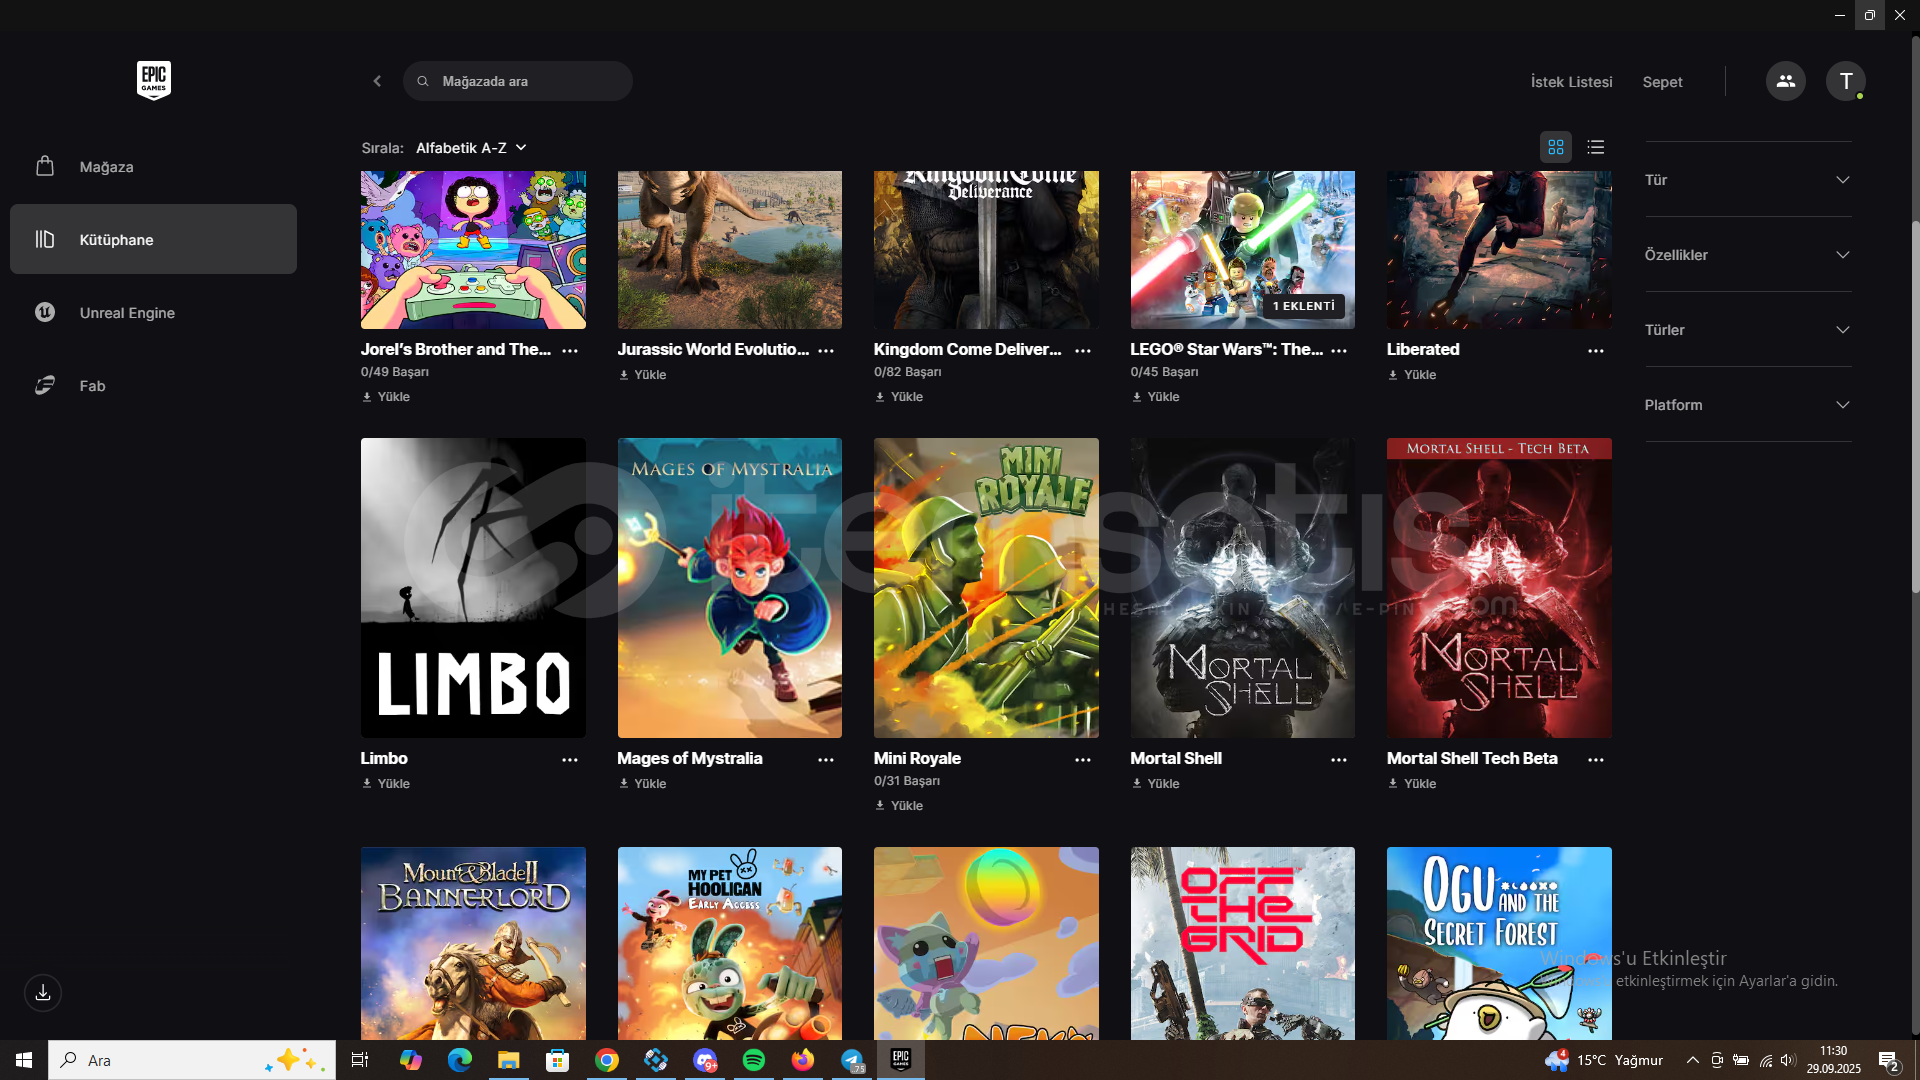Click Yükle under Mortal Shell
1920x1080 pixels.
[1155, 784]
